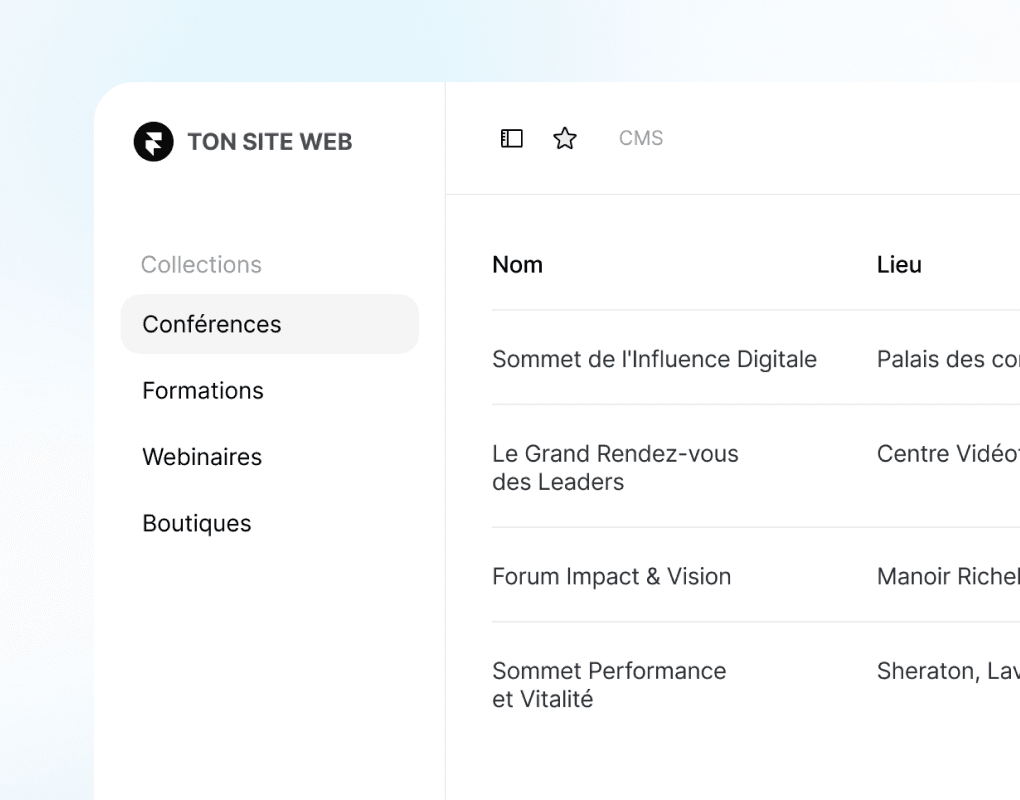Toggle the sidebar panel icon
This screenshot has height=800, width=1020.
click(511, 138)
